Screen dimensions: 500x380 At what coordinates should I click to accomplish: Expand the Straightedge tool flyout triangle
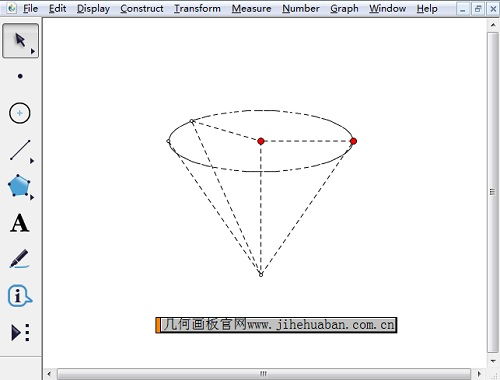click(32, 161)
